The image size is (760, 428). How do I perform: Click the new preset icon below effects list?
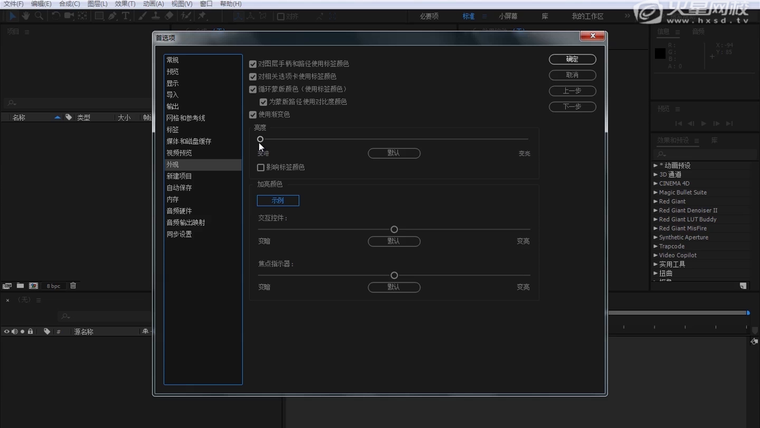745,285
